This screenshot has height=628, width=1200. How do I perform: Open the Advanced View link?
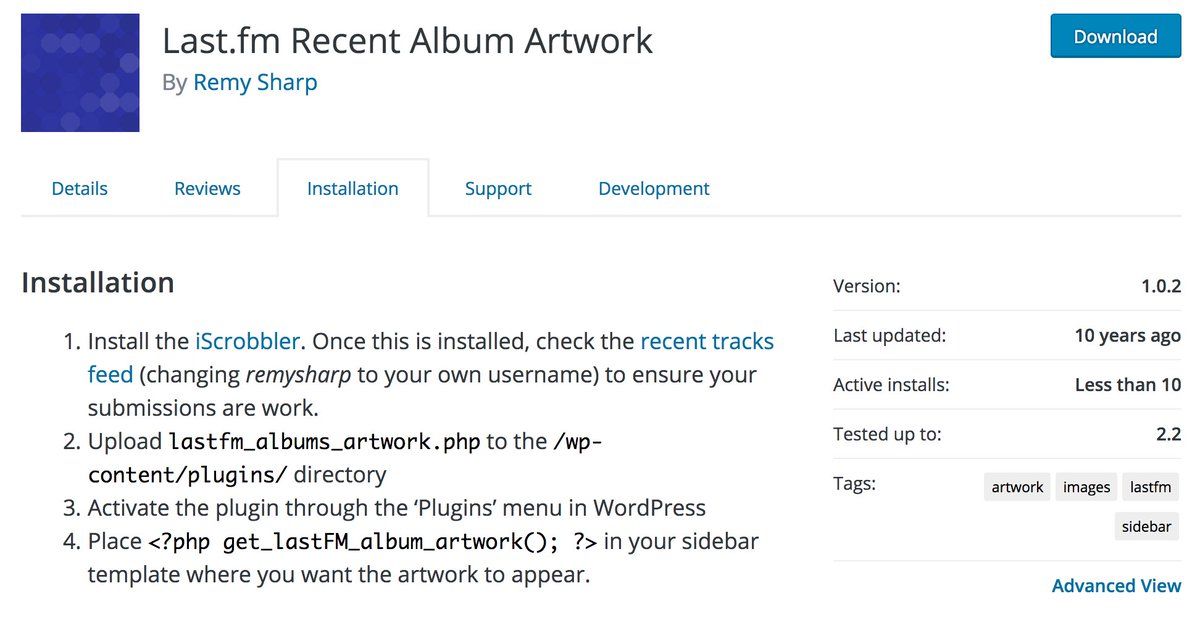click(1116, 586)
